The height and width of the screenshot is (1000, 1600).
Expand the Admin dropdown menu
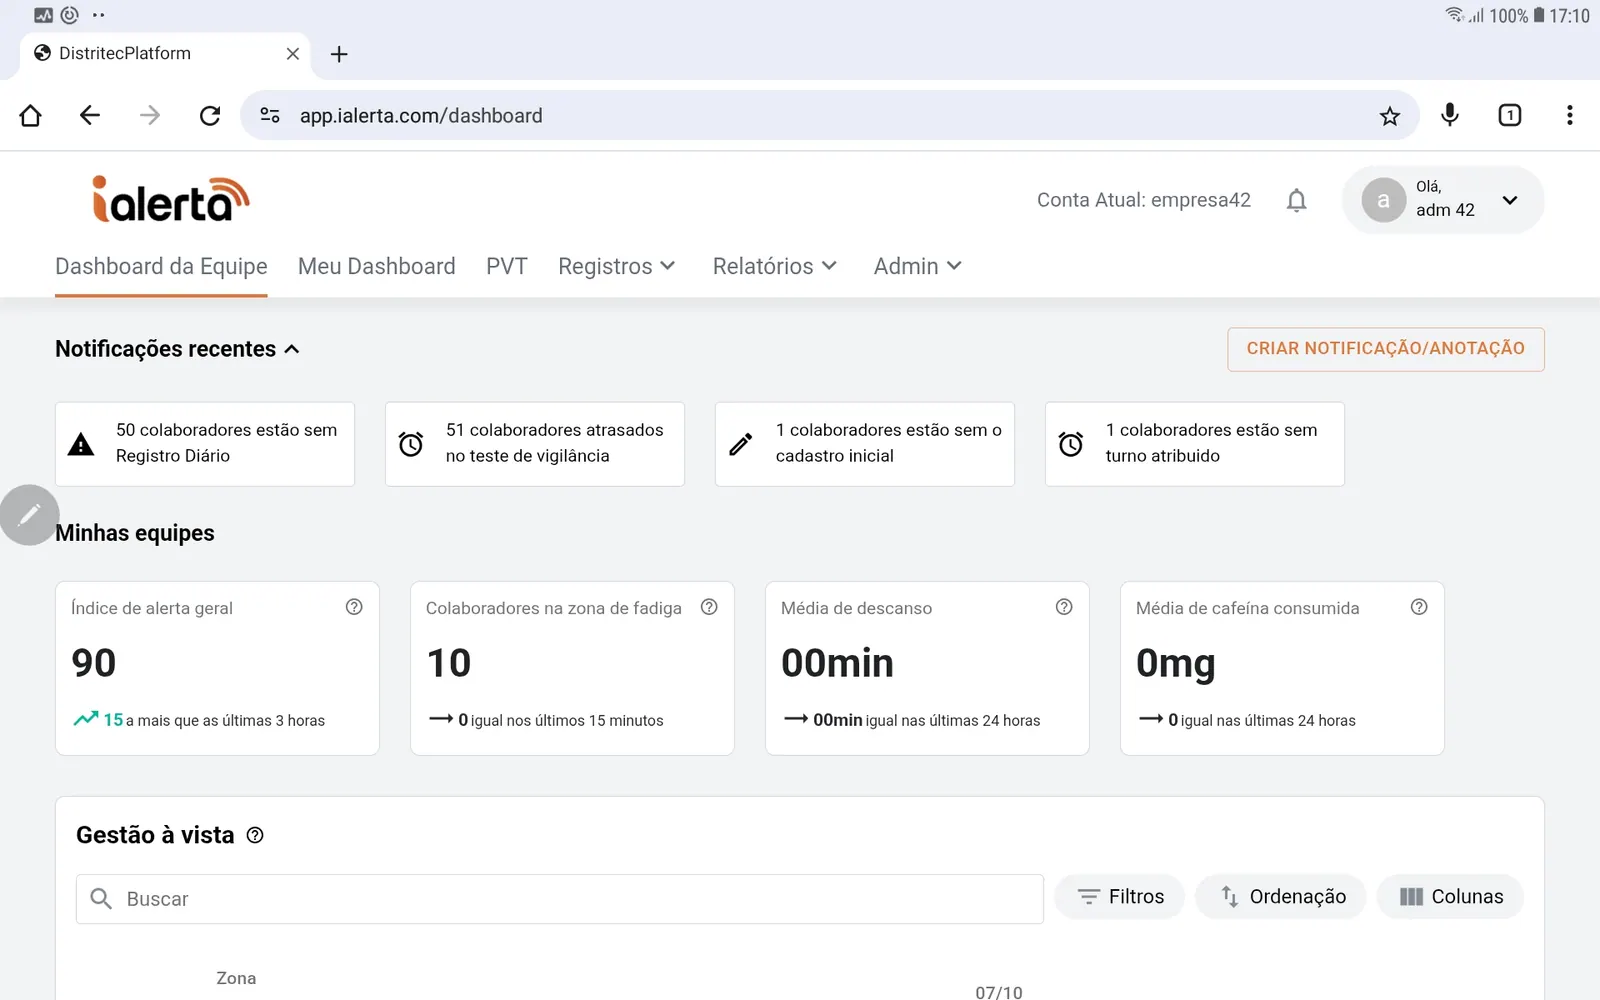(x=918, y=266)
